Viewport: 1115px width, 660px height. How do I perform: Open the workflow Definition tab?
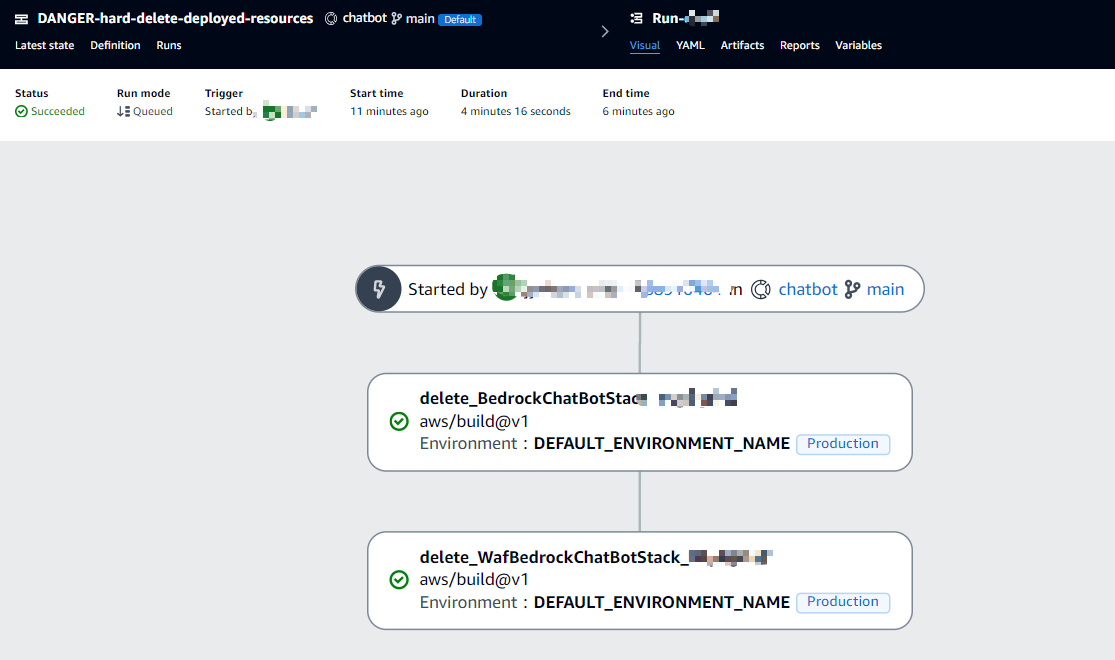115,45
